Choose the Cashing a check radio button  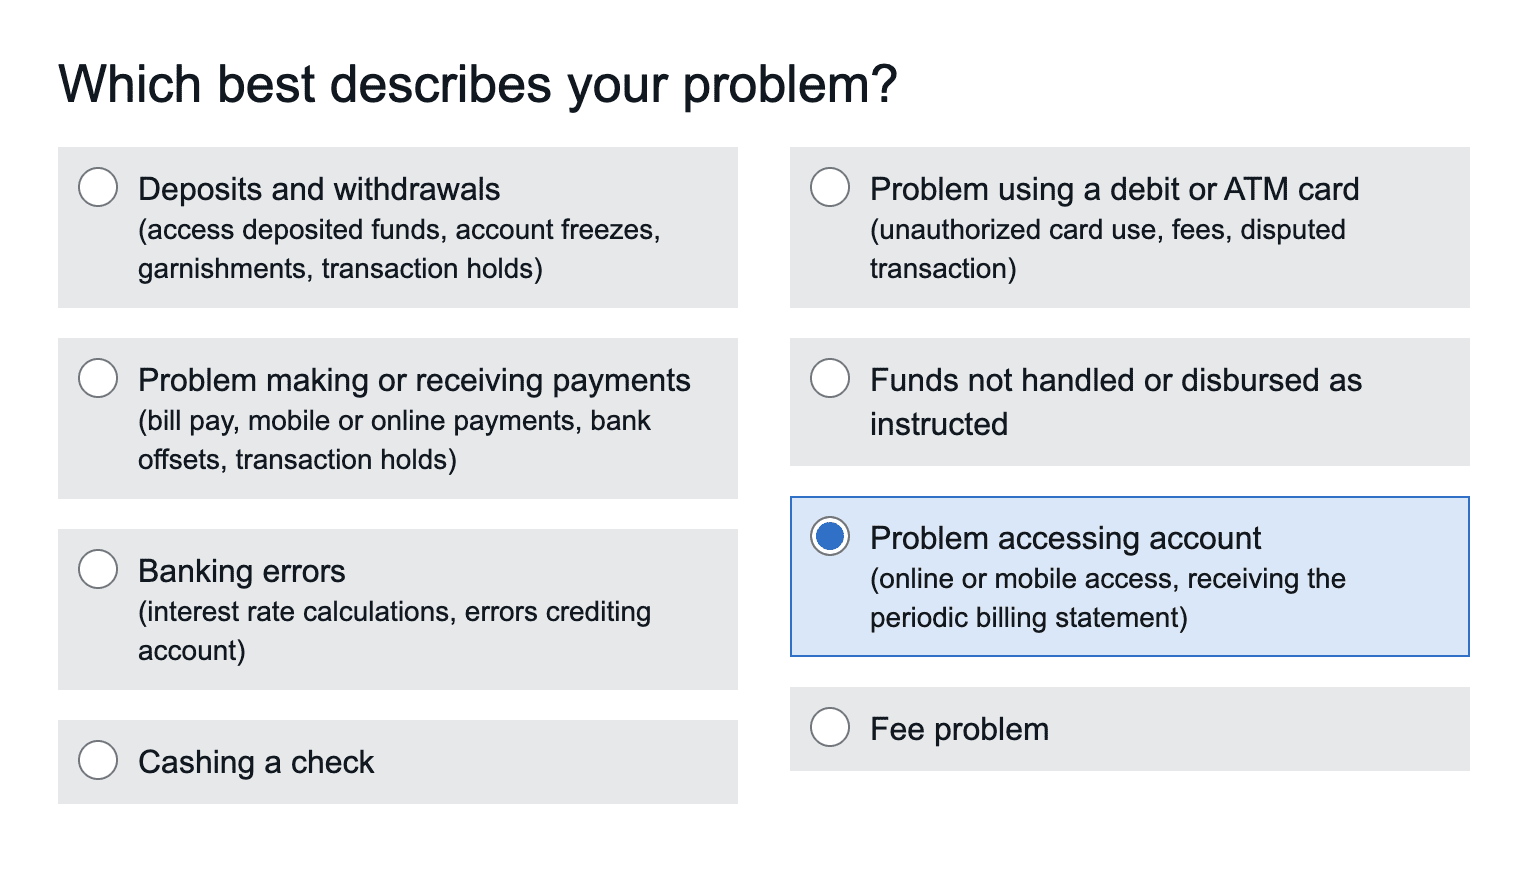click(x=98, y=760)
